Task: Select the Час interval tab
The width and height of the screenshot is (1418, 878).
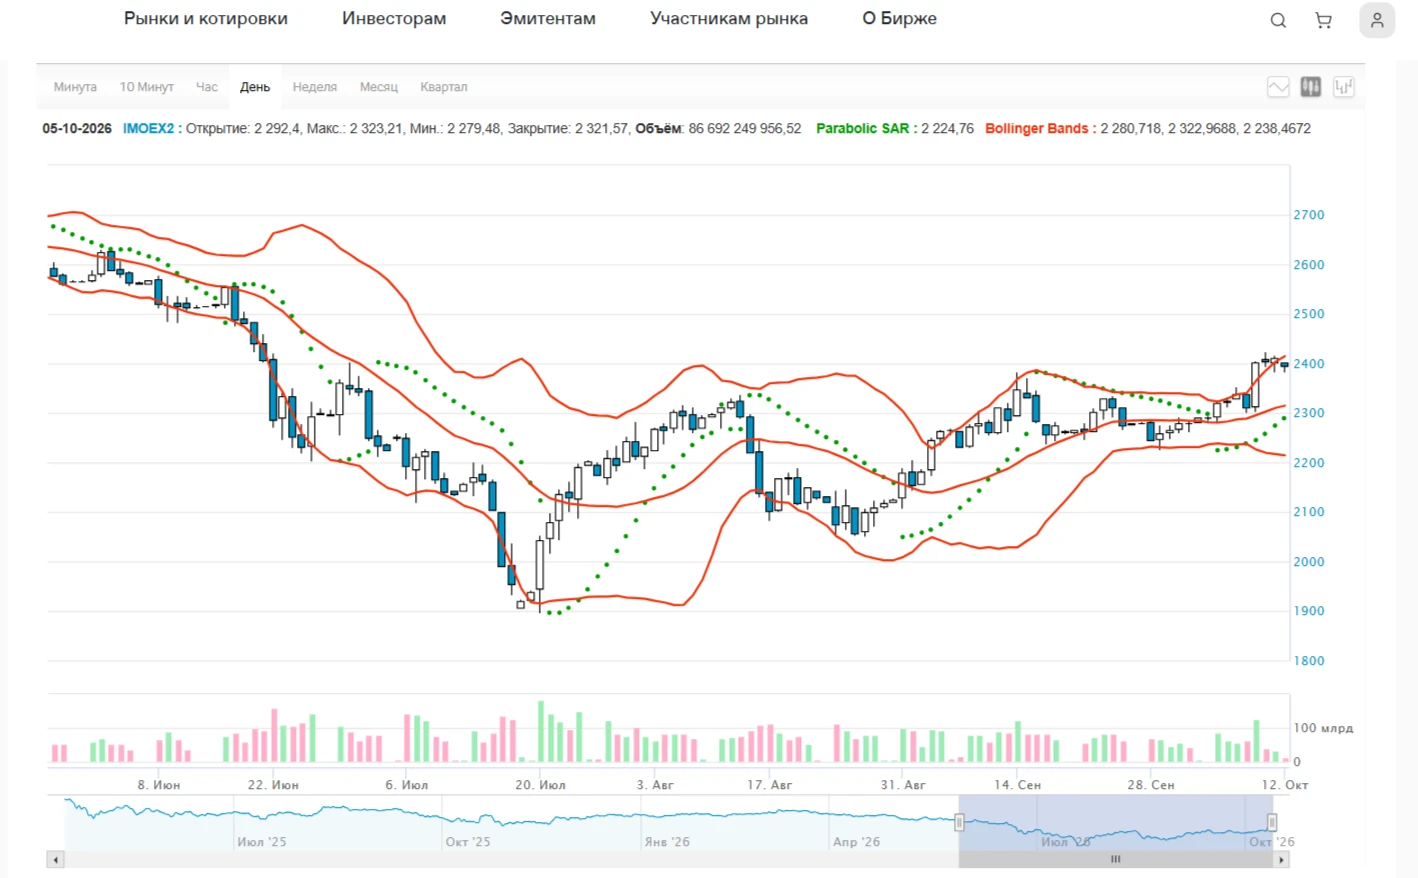Action: point(207,87)
